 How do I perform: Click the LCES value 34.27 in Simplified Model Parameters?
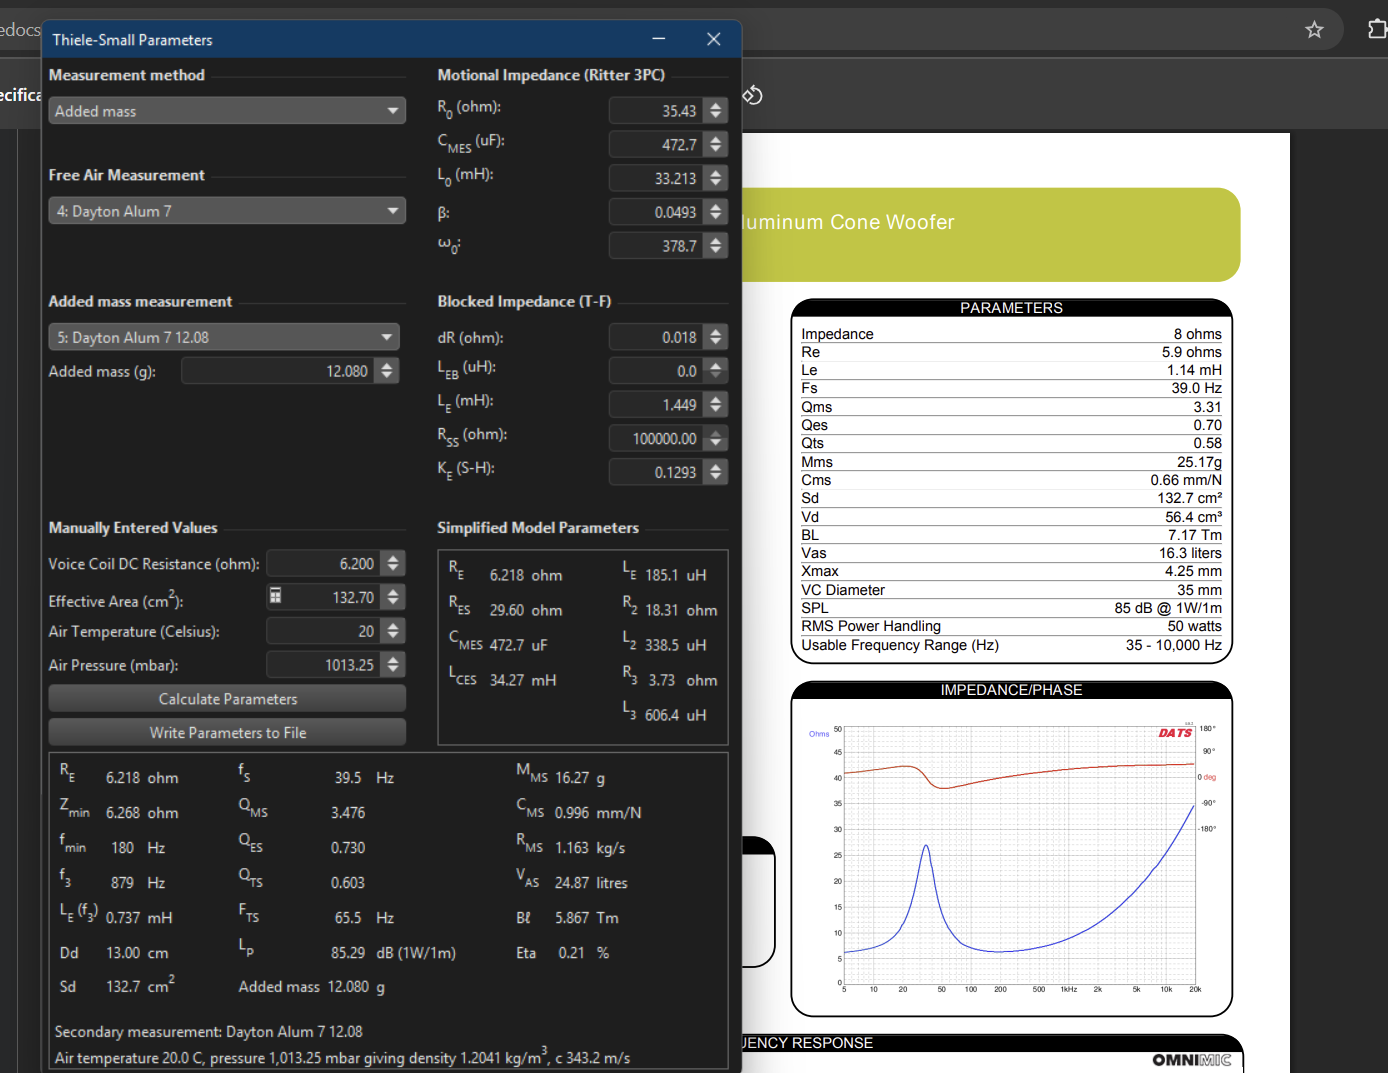click(x=507, y=680)
